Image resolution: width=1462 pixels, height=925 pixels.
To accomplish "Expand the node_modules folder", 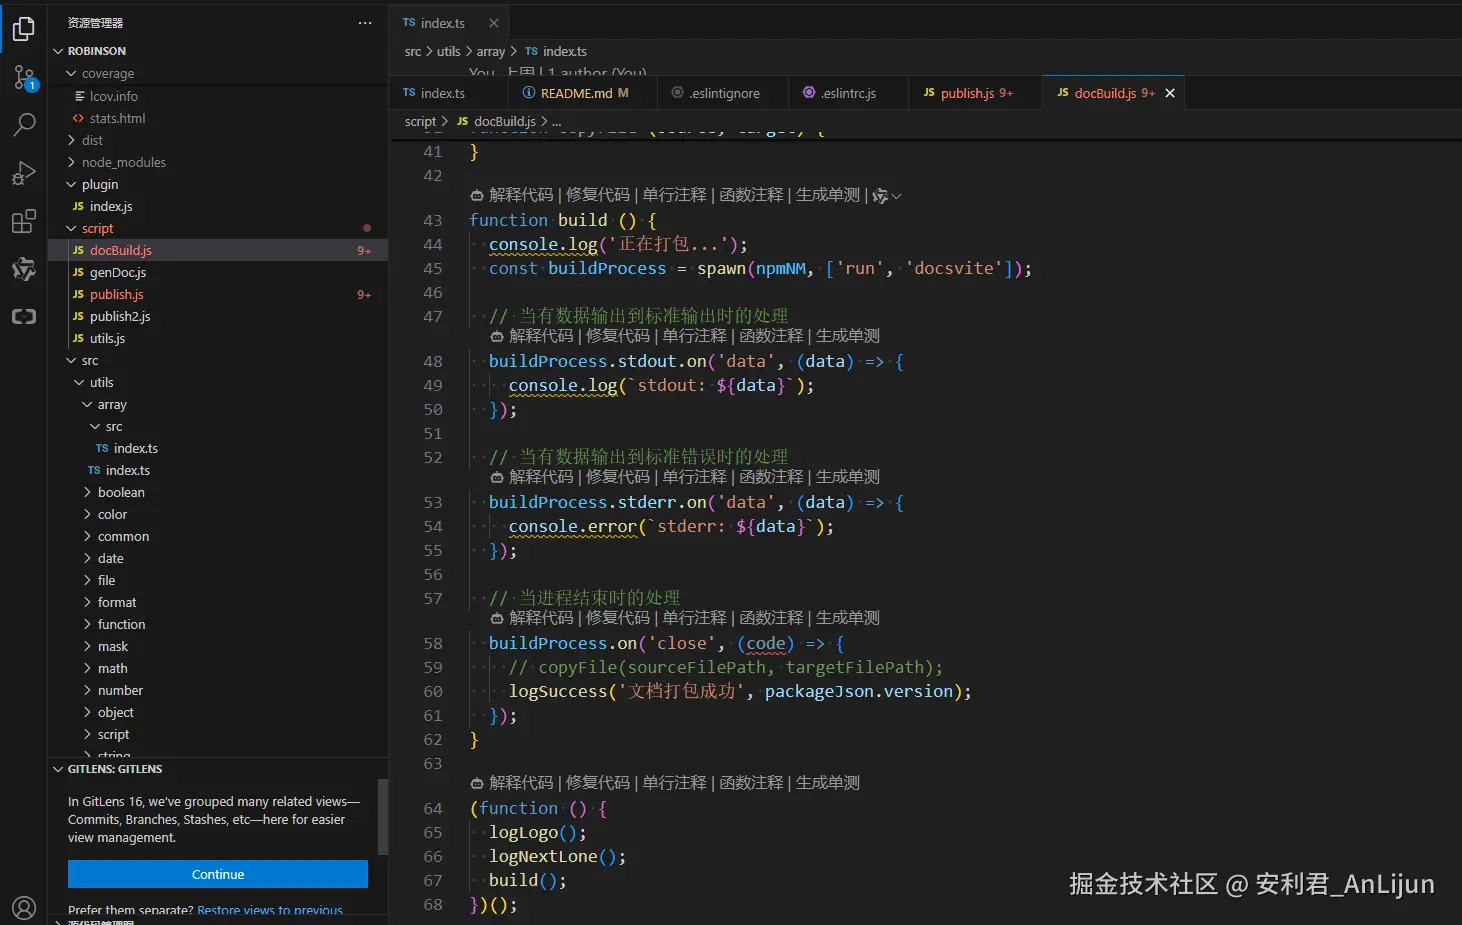I will pyautogui.click(x=123, y=162).
